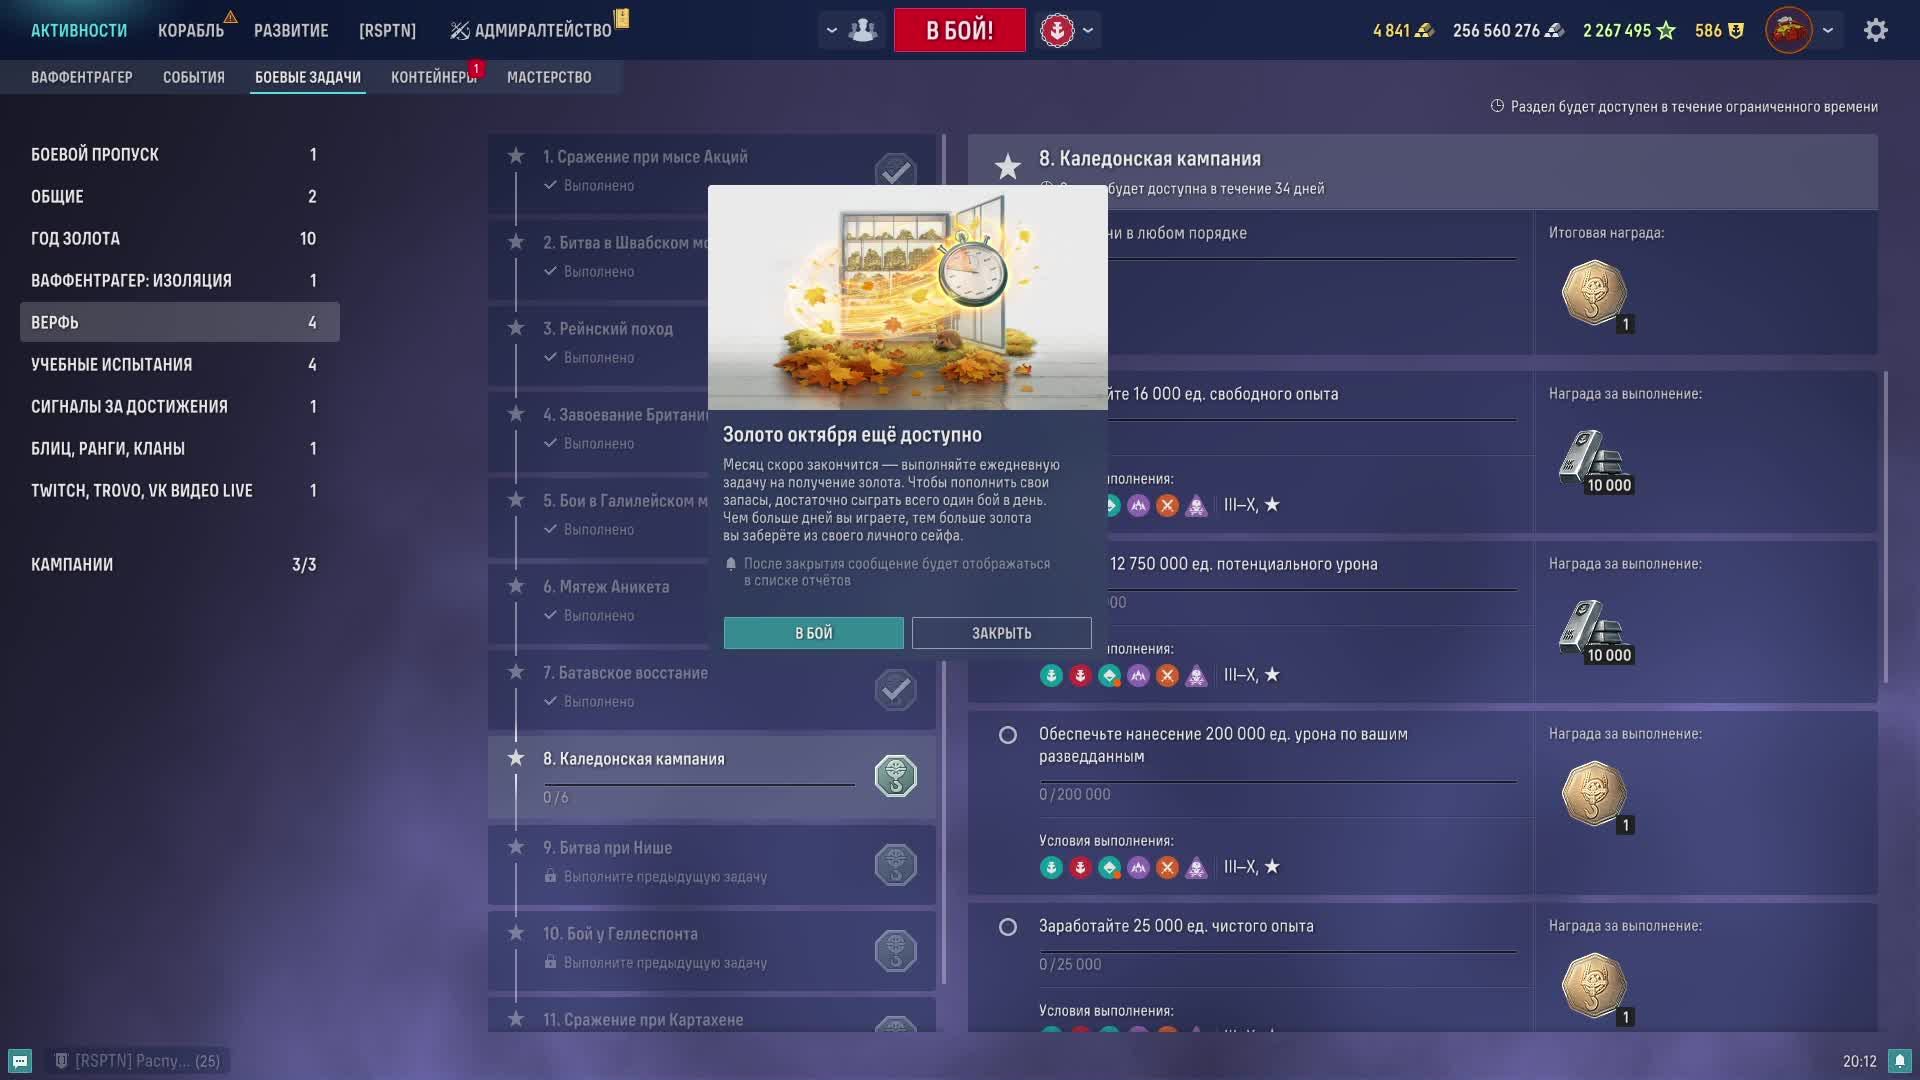1920x1080 pixels.
Task: Click the Закрыть button in popup
Action: pyautogui.click(x=1001, y=633)
